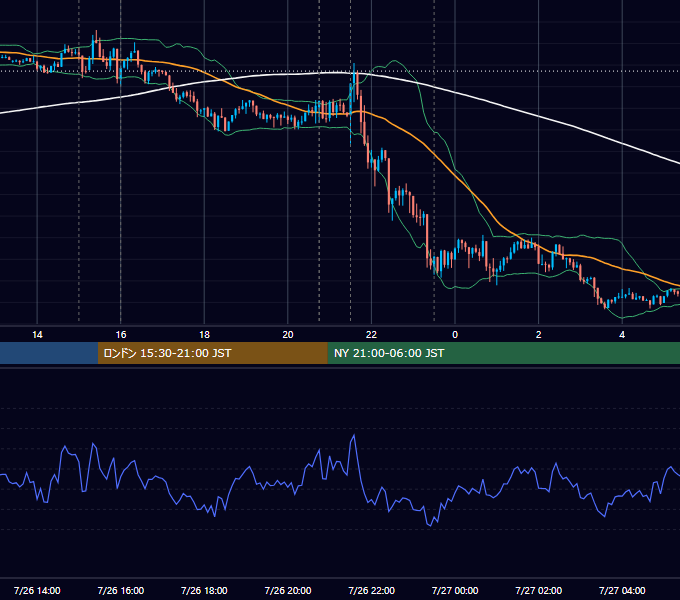The width and height of the screenshot is (680, 600).
Task: Select the NY 21:00-06:00 JST session bar
Action: click(x=503, y=353)
